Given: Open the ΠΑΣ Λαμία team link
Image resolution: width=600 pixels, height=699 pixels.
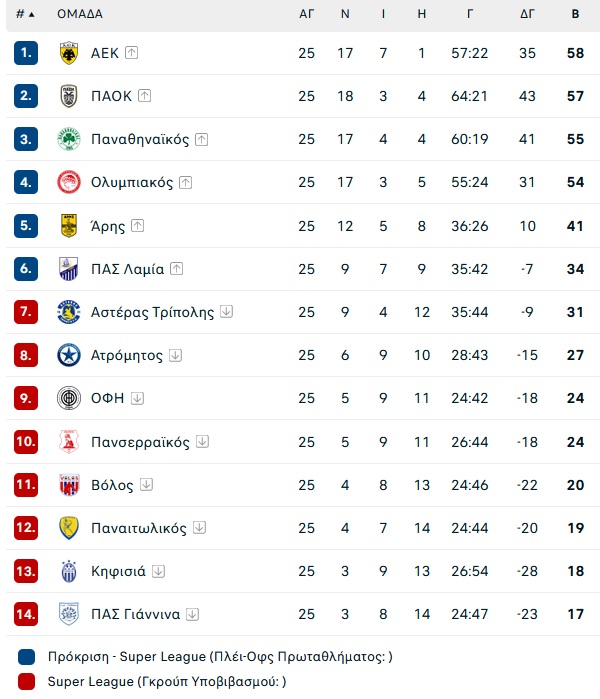Looking at the screenshot, I should pyautogui.click(x=127, y=269).
